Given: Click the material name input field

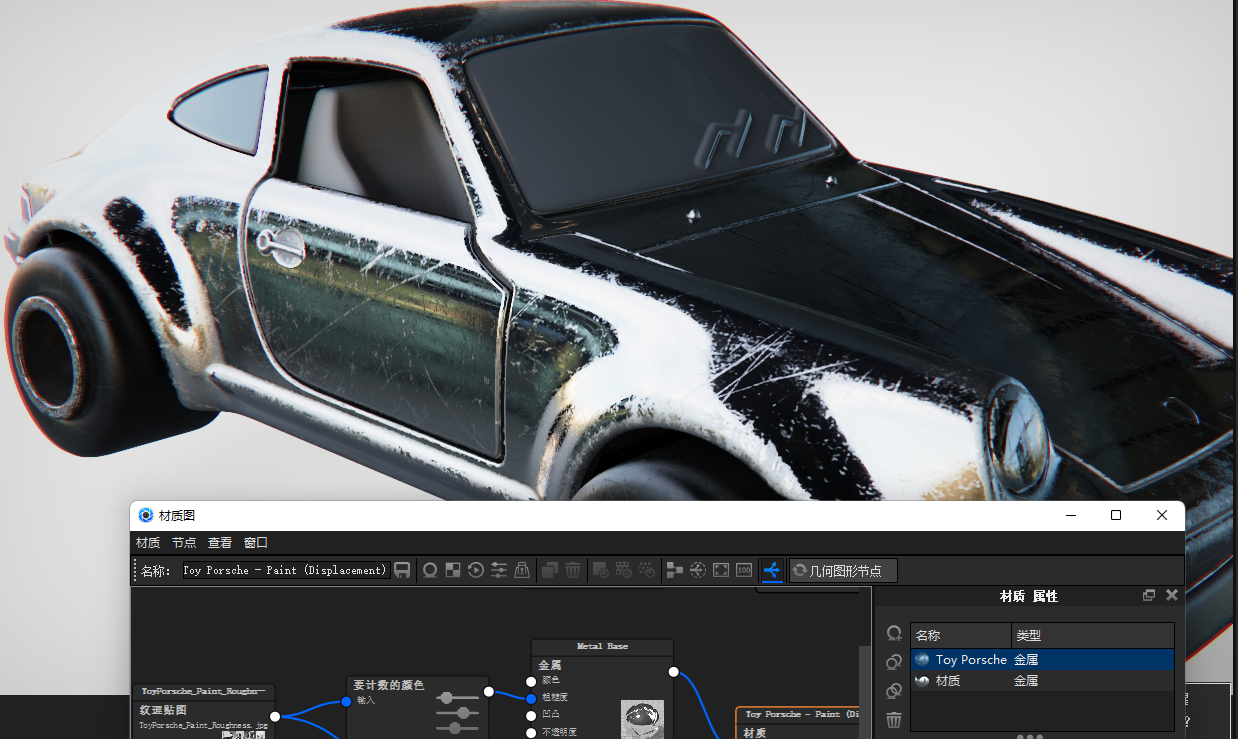Looking at the screenshot, I should point(285,570).
